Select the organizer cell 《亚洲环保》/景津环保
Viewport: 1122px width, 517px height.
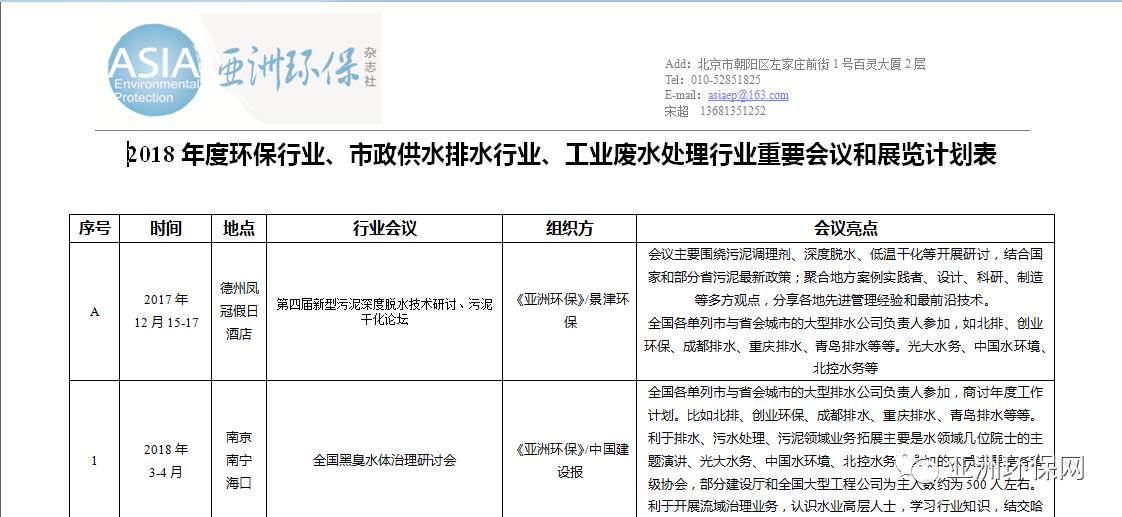pos(570,312)
